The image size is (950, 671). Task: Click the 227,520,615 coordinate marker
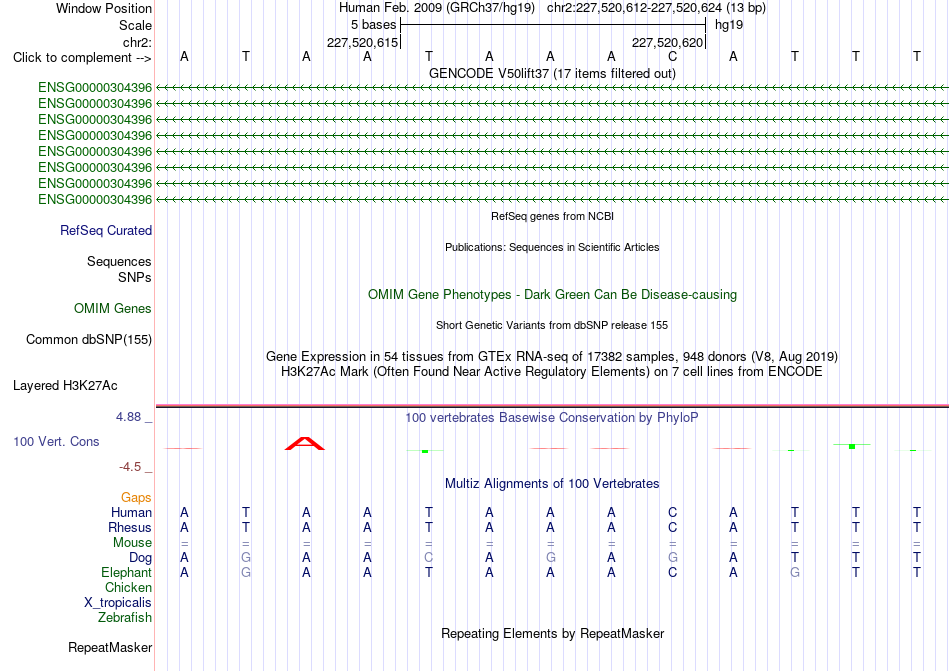pos(362,42)
